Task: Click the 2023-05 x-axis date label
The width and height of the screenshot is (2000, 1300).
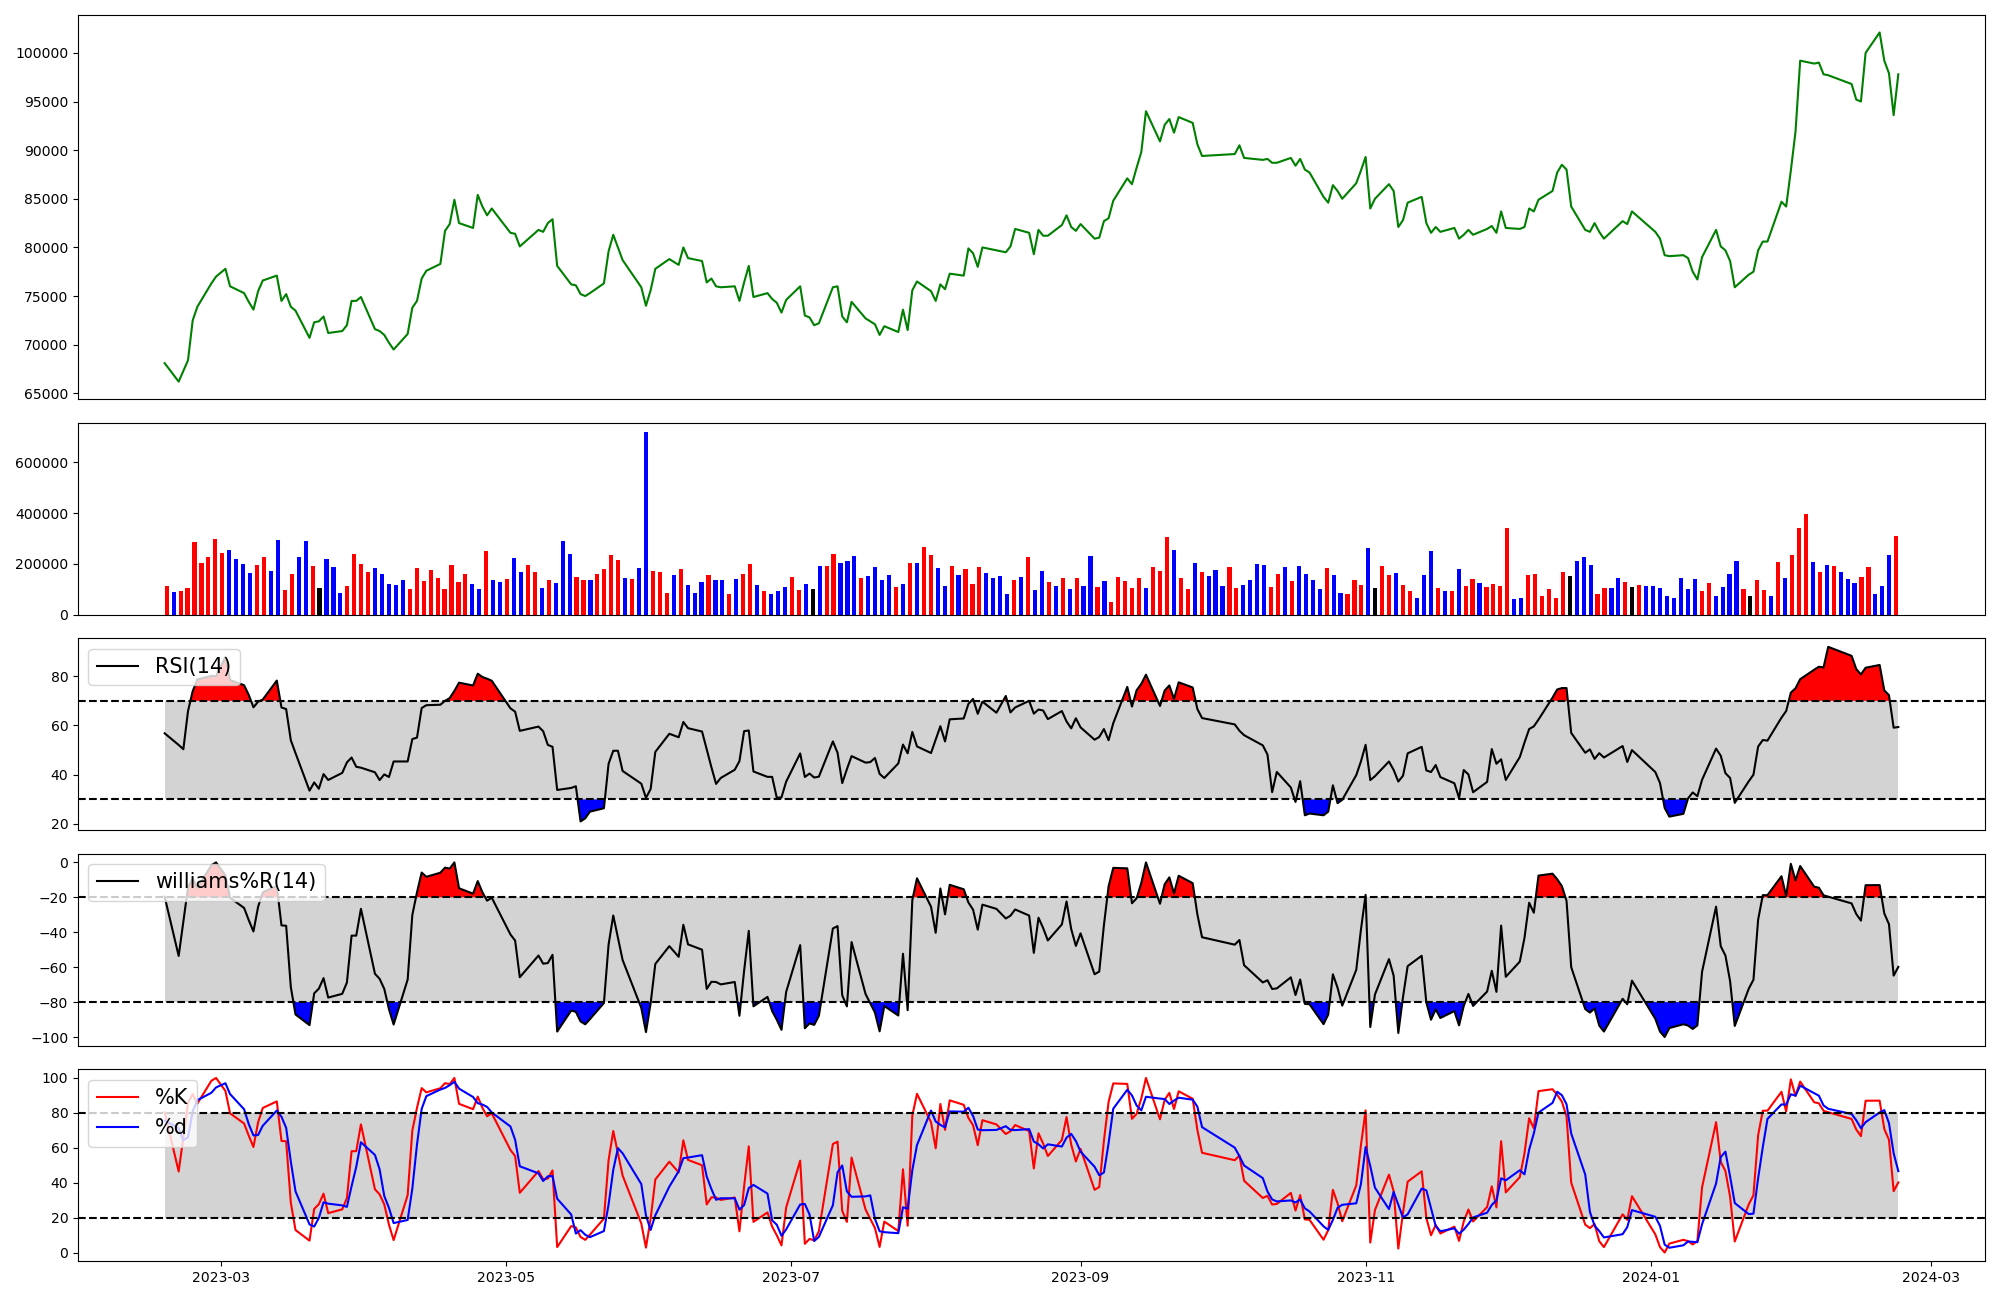Action: pyautogui.click(x=506, y=1277)
